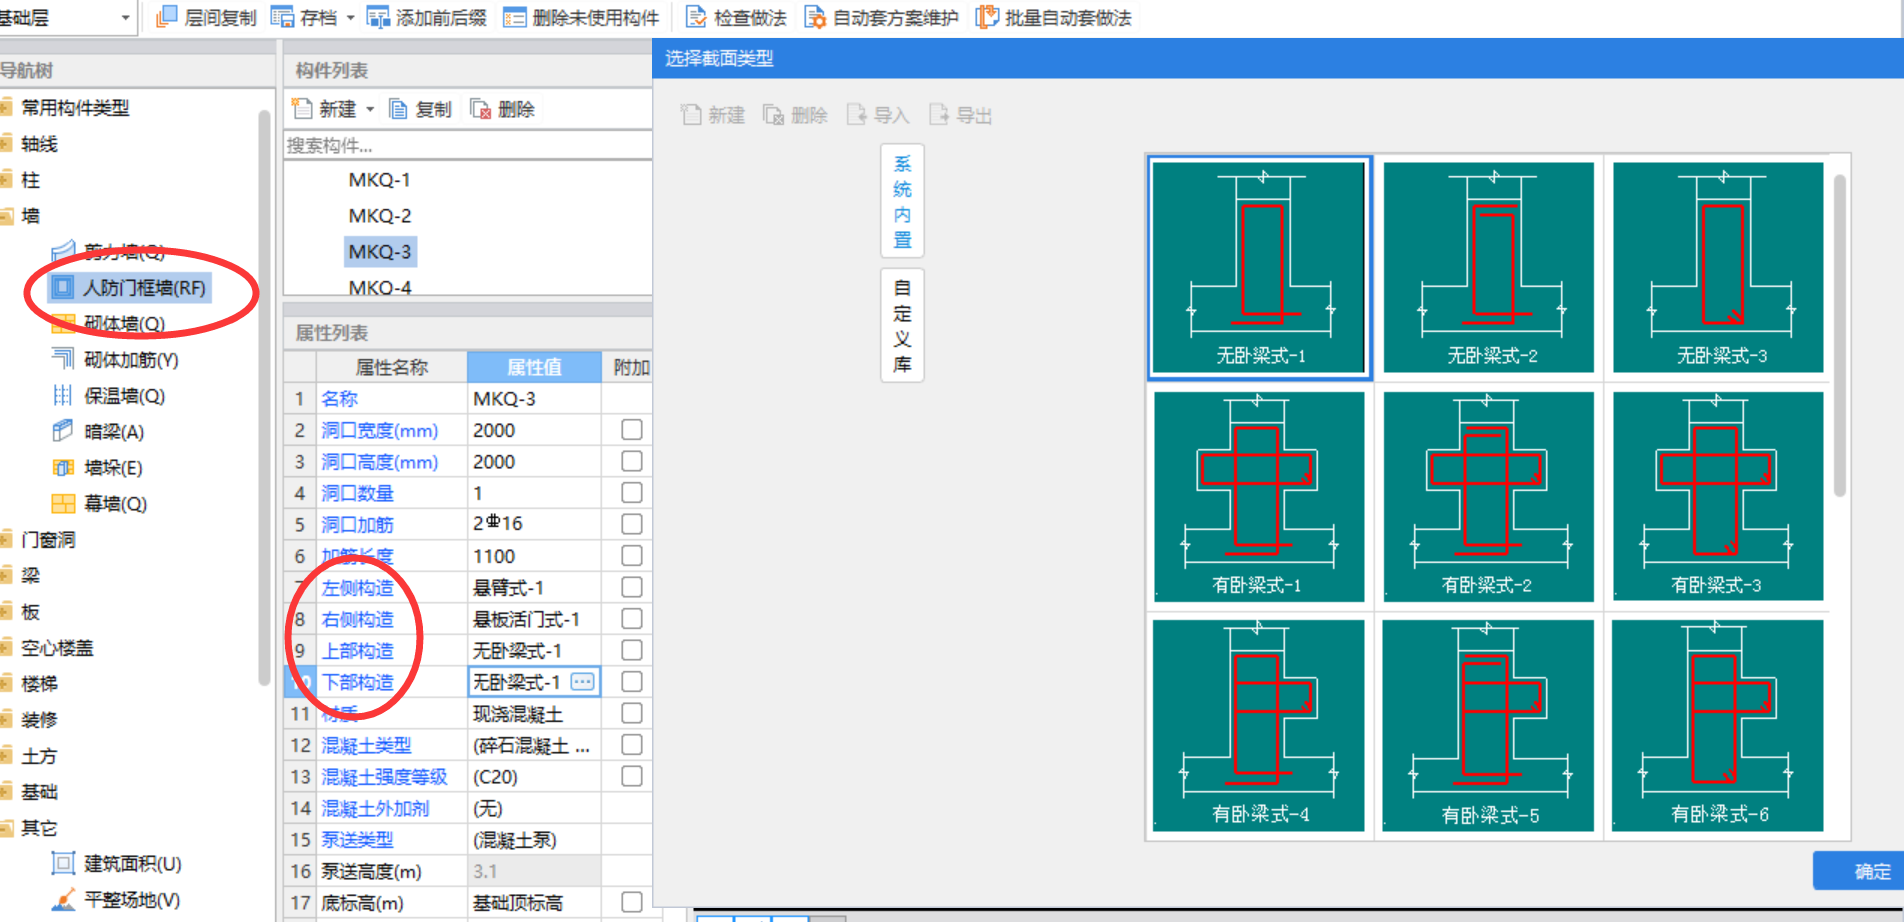Tick the 附加 checkbox for 混凝土类型

(632, 744)
